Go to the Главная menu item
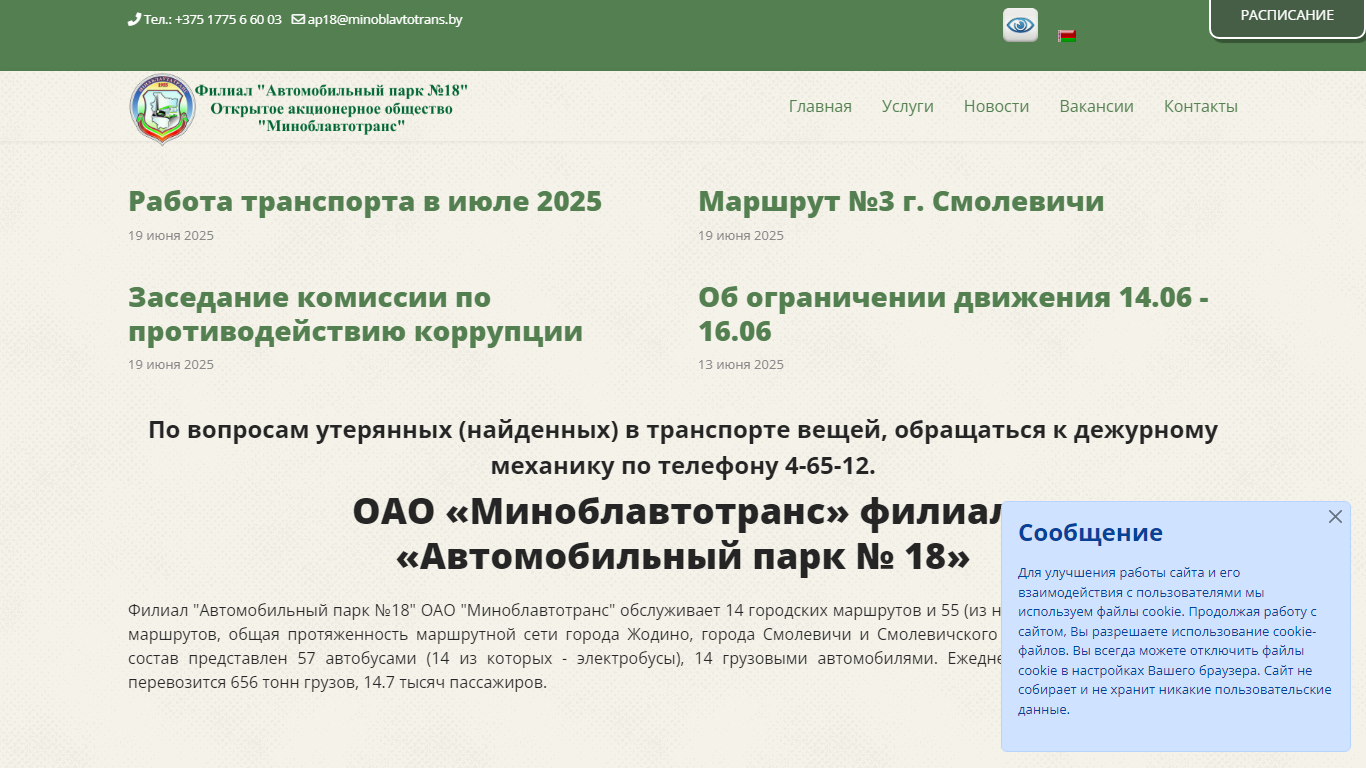Image resolution: width=1366 pixels, height=768 pixels. pyautogui.click(x=820, y=106)
